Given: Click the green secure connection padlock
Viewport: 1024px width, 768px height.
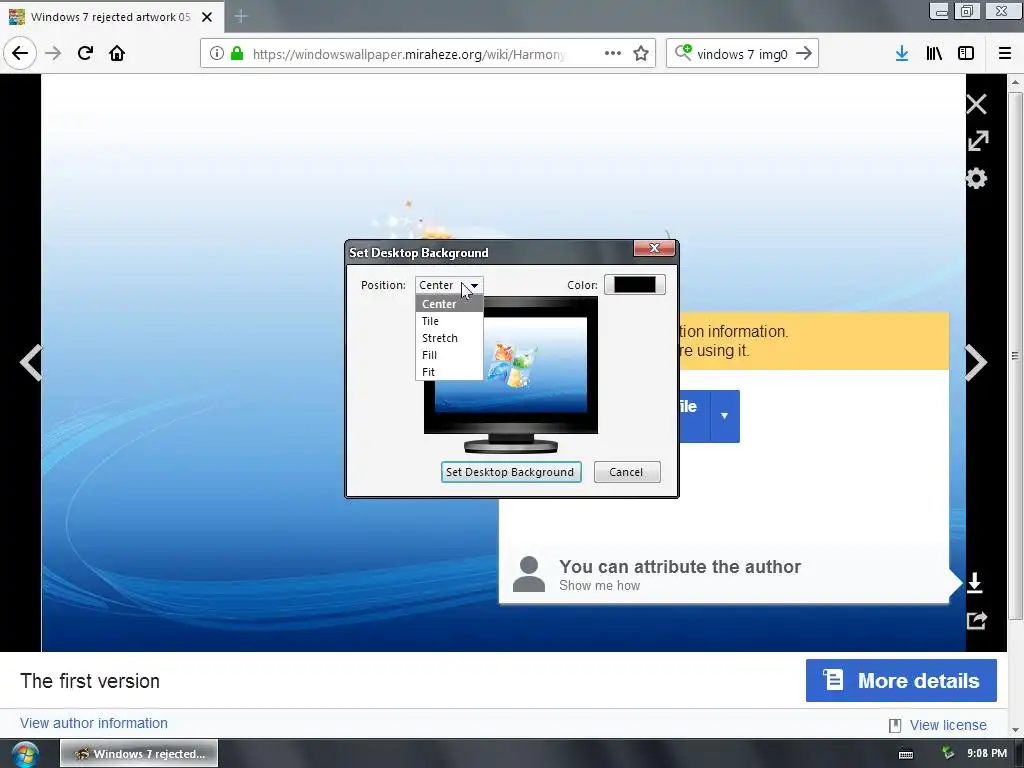Looking at the screenshot, I should point(237,53).
